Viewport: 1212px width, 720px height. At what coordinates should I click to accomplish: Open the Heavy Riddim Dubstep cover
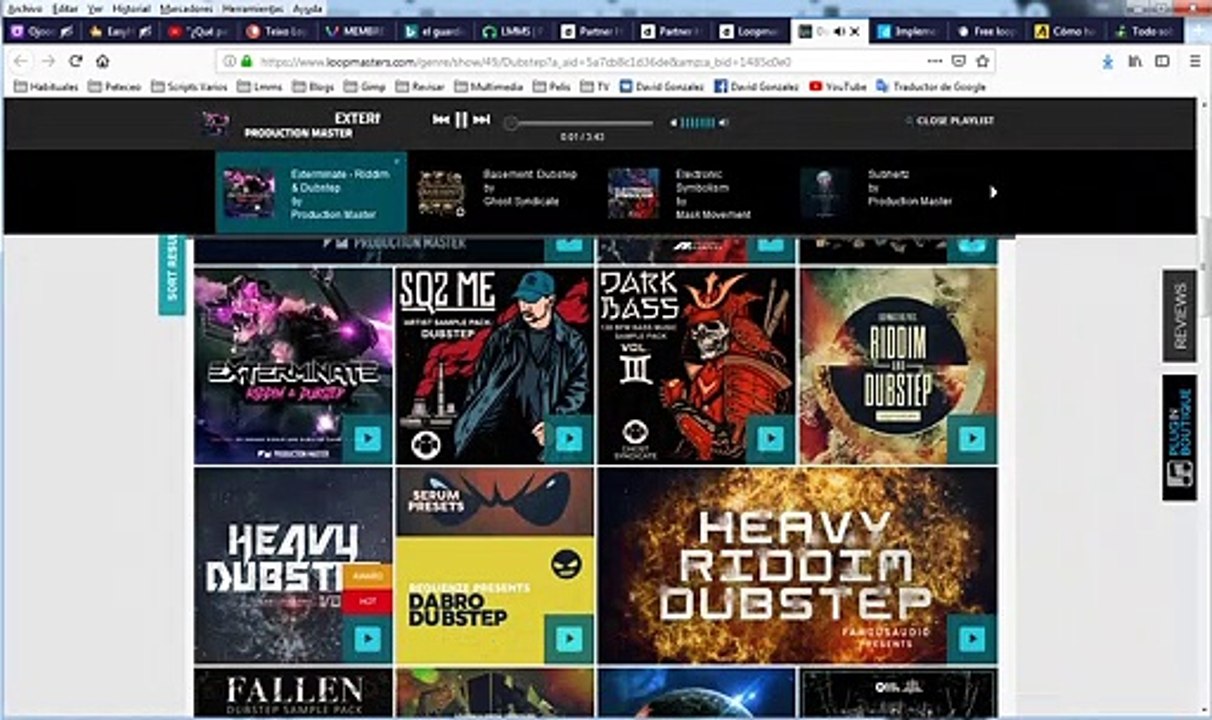tap(797, 565)
